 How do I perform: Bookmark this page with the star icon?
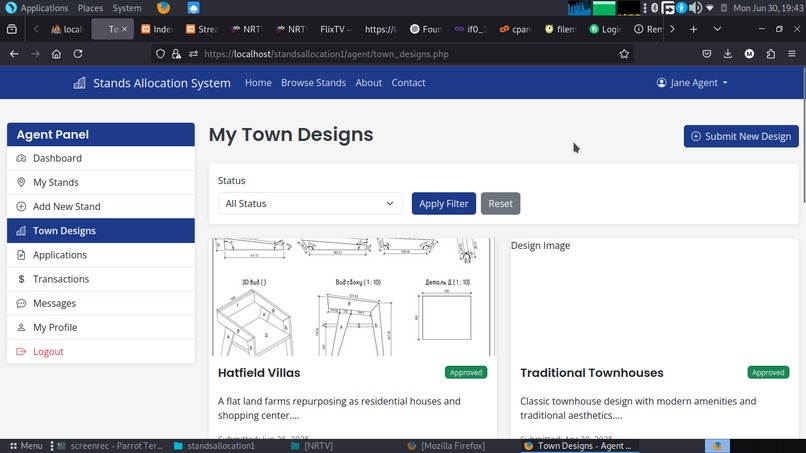[624, 54]
